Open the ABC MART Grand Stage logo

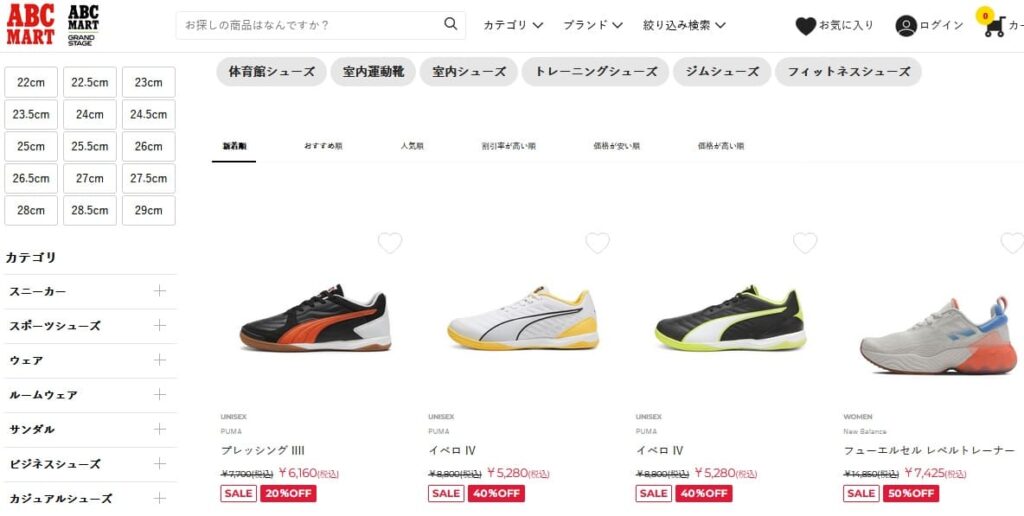point(83,25)
